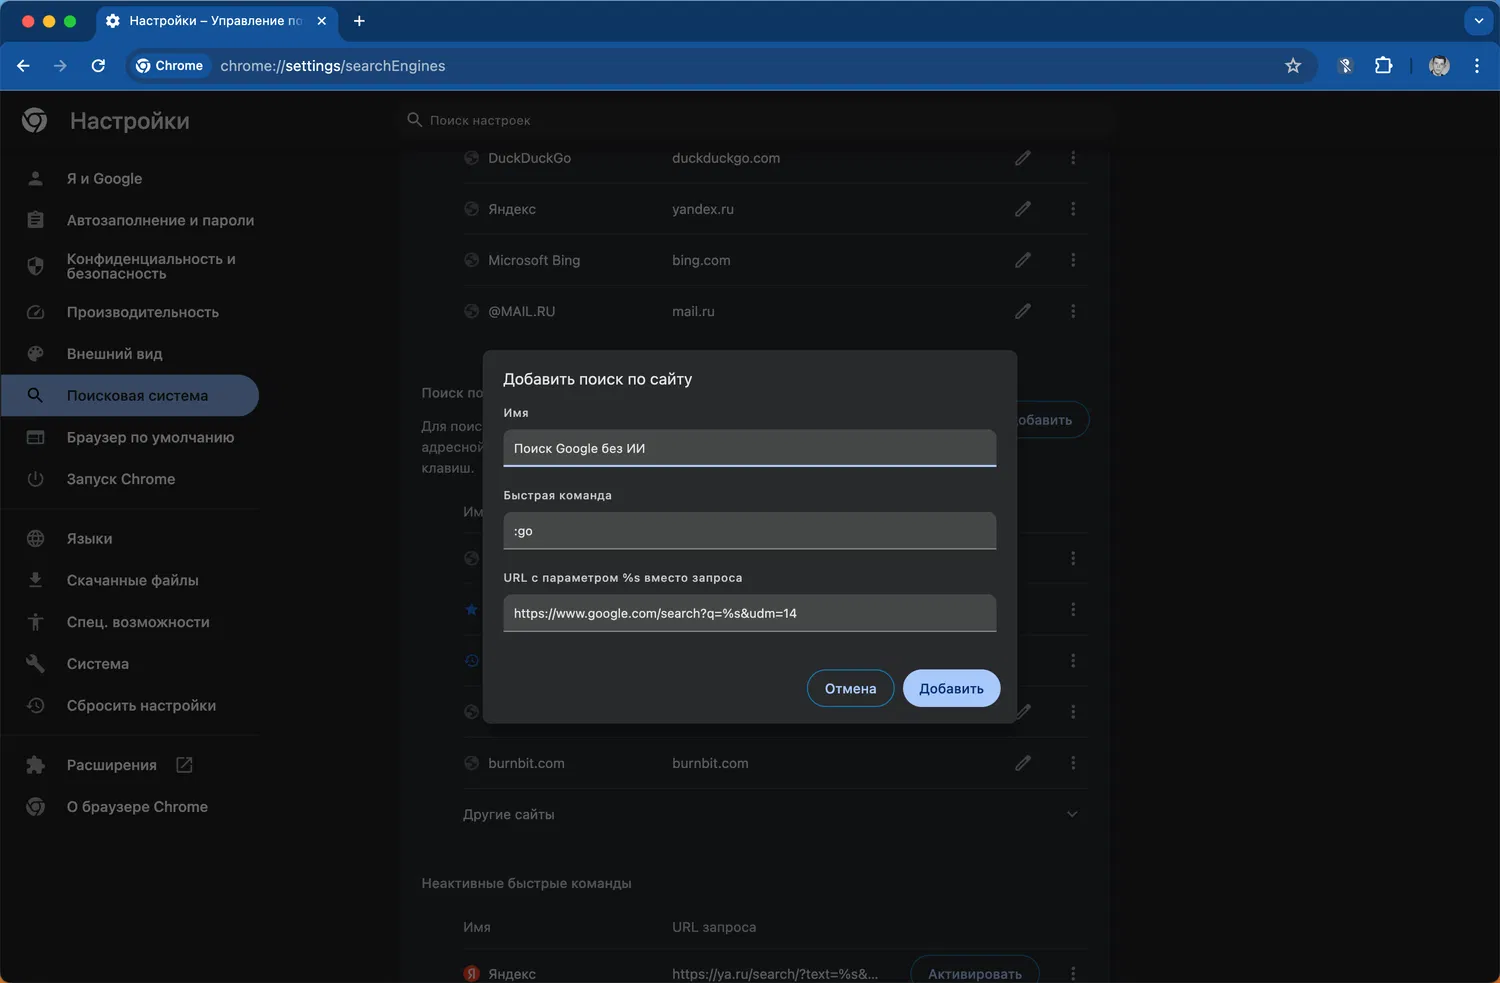
Task: Open the three-dot menu for yandex.ru
Action: coord(1073,209)
